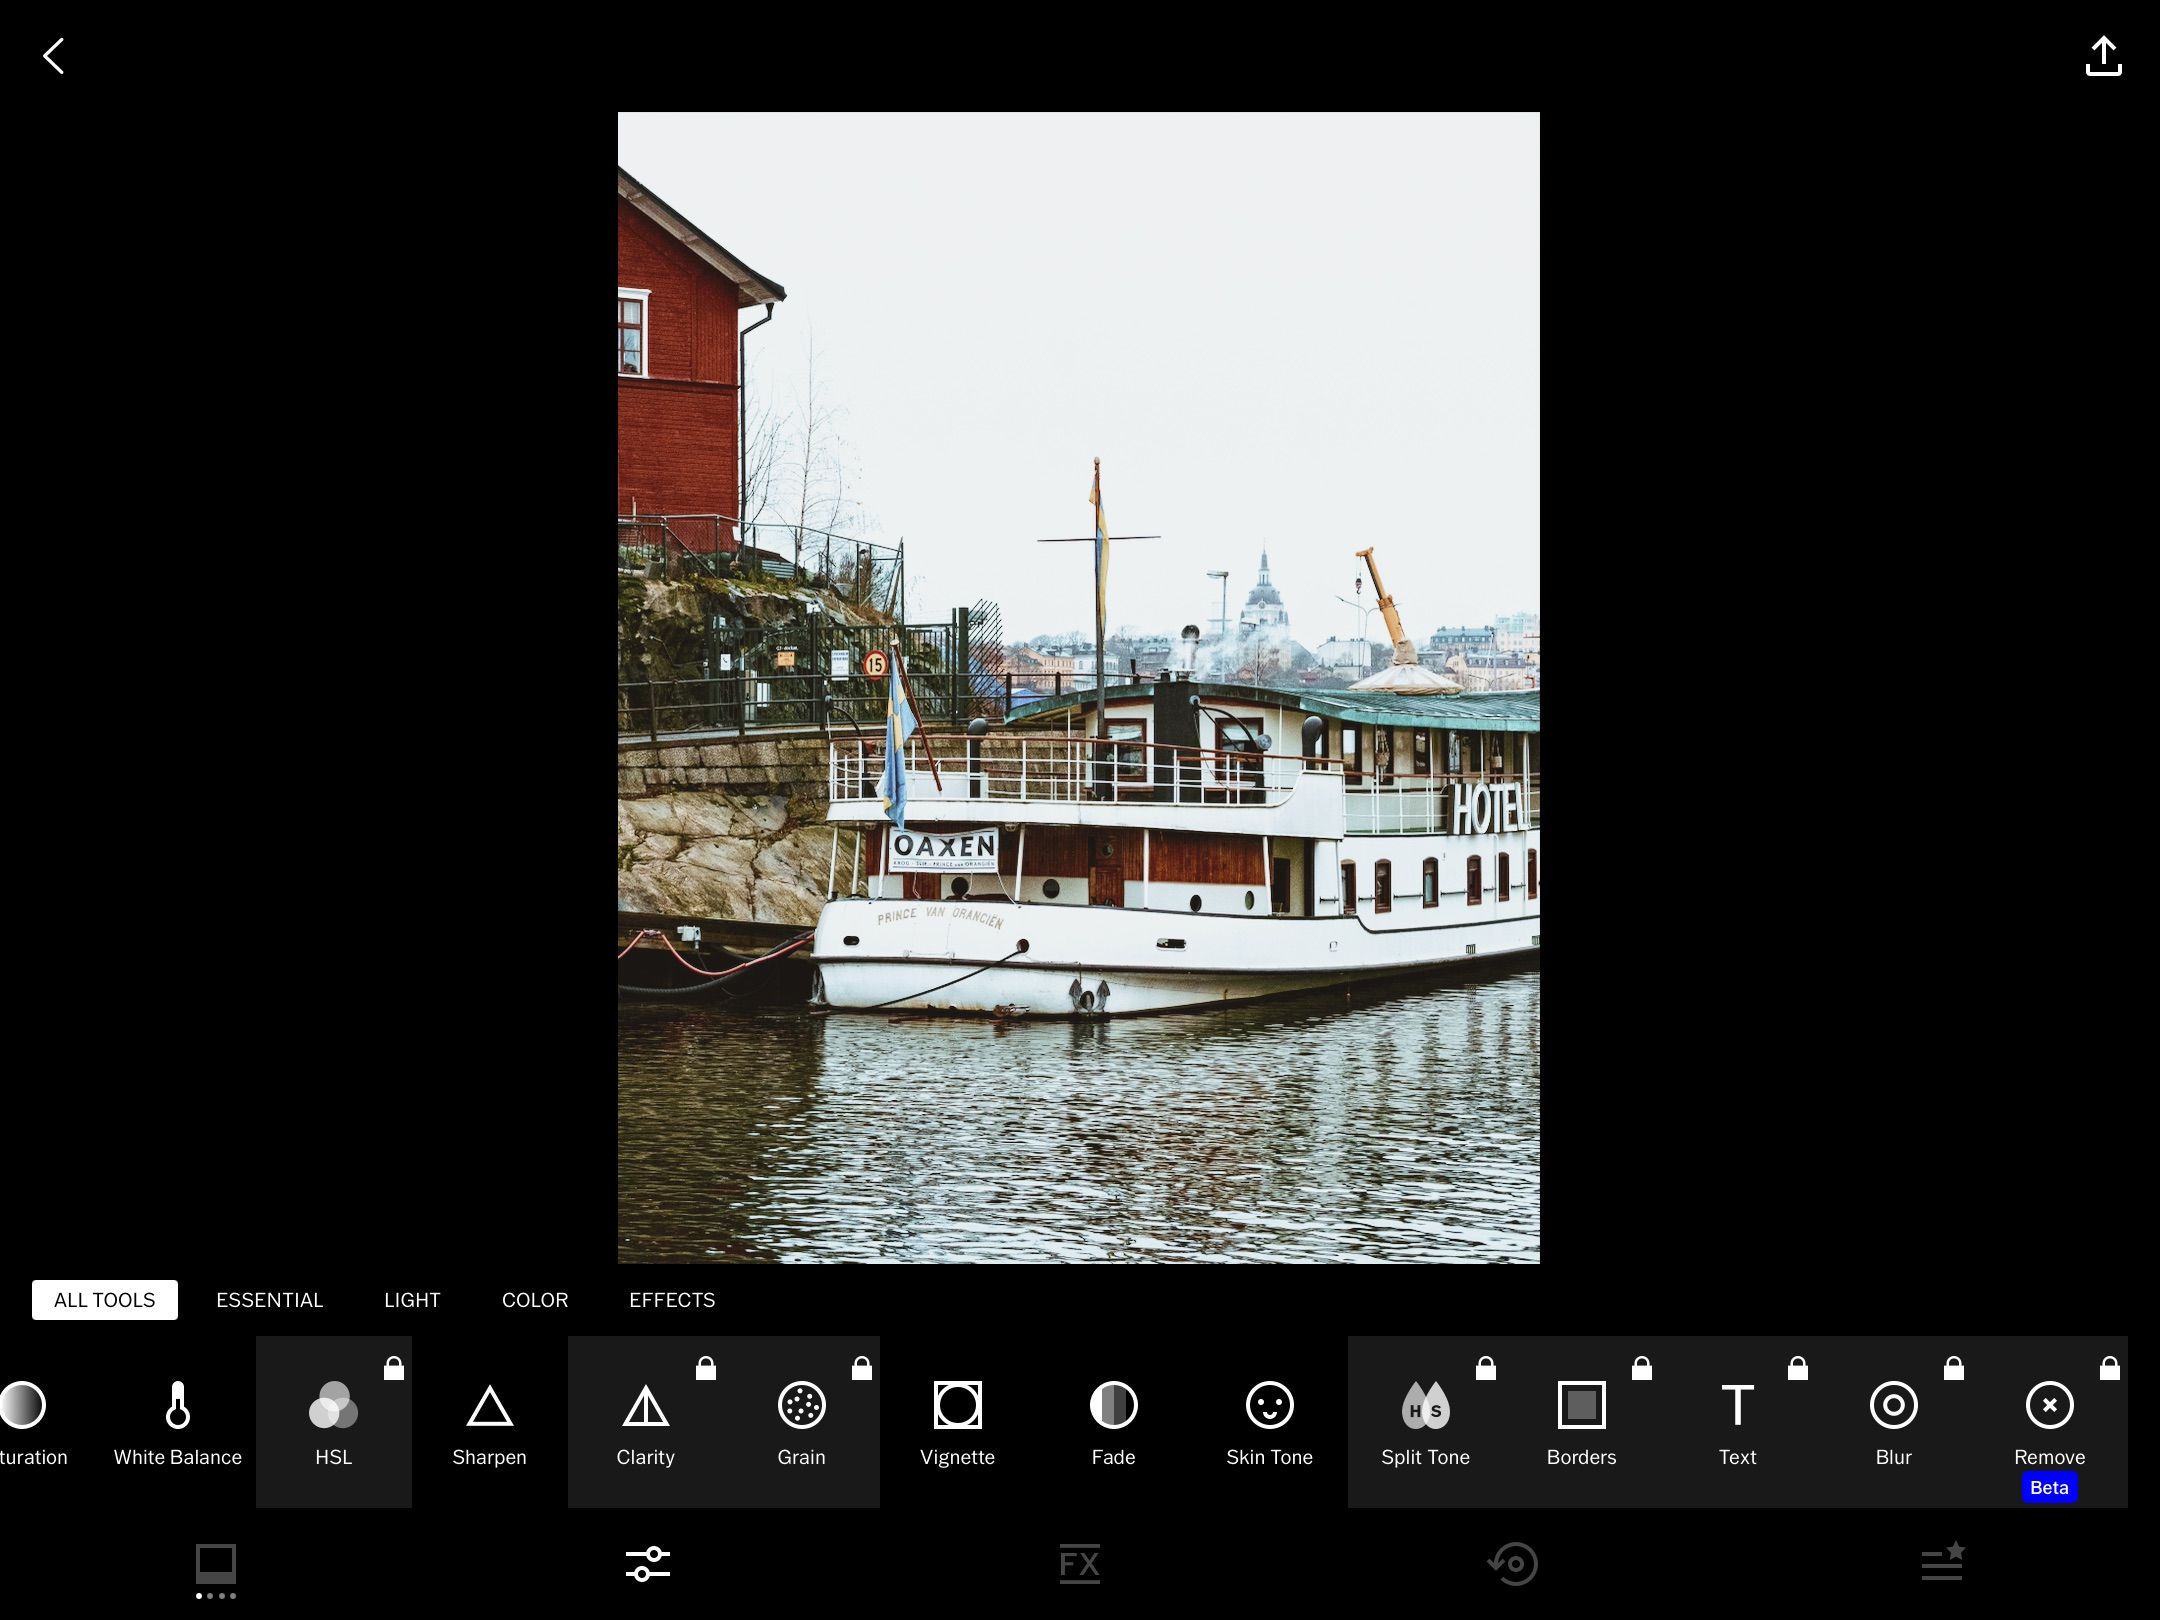Go back with the back arrow
Screen dimensions: 2160x1620
pyautogui.click(x=55, y=56)
